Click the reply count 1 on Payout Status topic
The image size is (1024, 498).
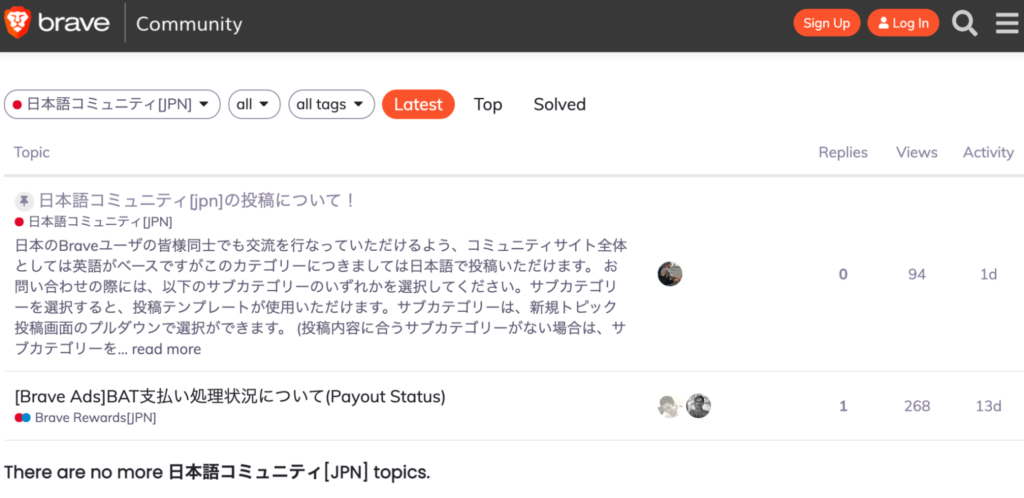tap(843, 406)
